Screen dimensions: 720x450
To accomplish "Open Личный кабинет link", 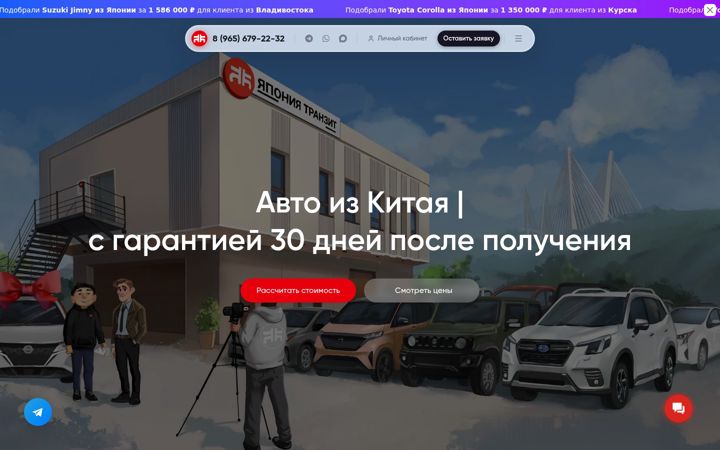I will click(398, 39).
